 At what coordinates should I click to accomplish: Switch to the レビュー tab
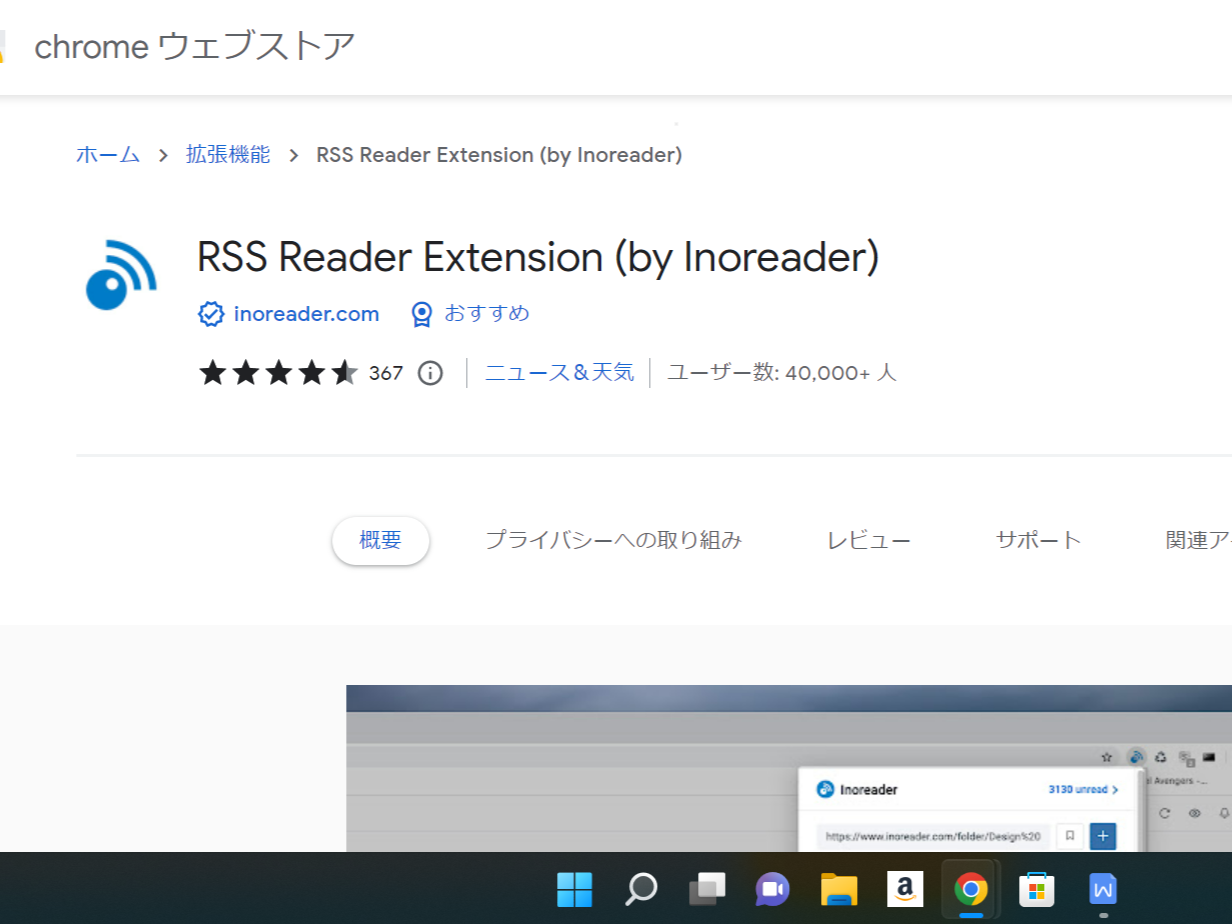click(869, 541)
